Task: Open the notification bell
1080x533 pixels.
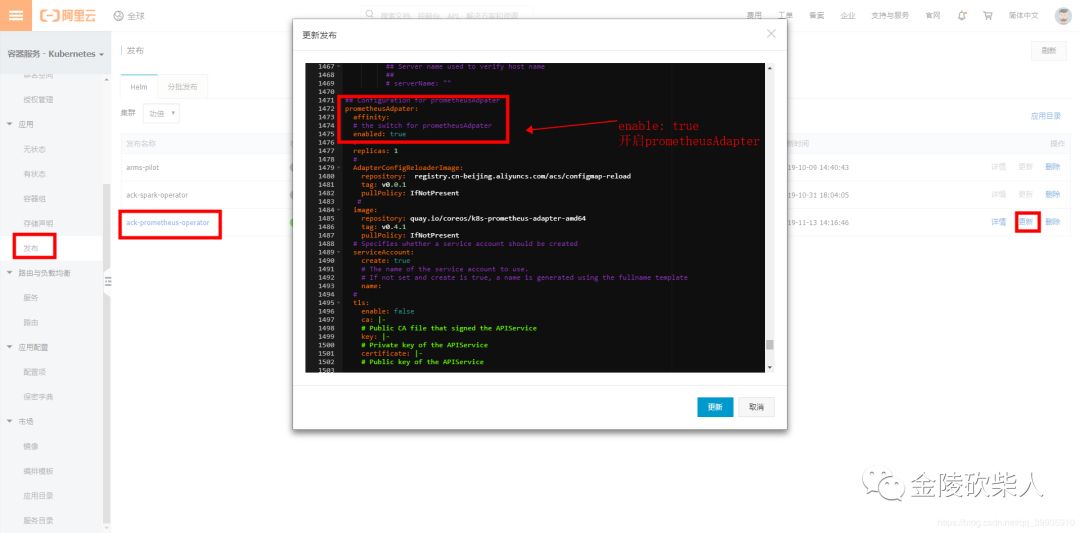Action: [962, 15]
